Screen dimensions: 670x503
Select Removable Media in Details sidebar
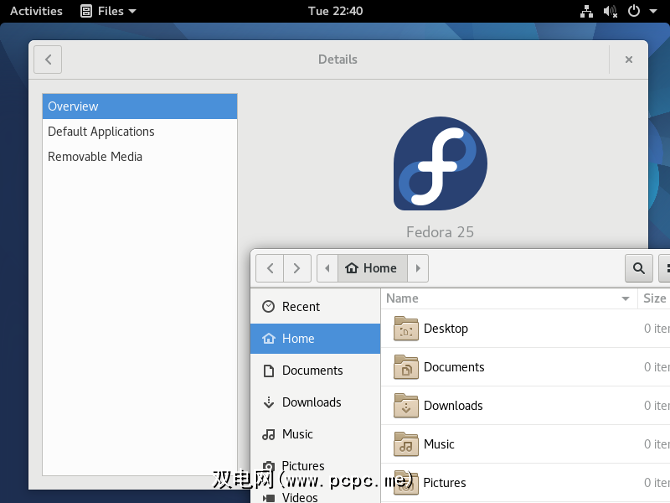pyautogui.click(x=95, y=157)
